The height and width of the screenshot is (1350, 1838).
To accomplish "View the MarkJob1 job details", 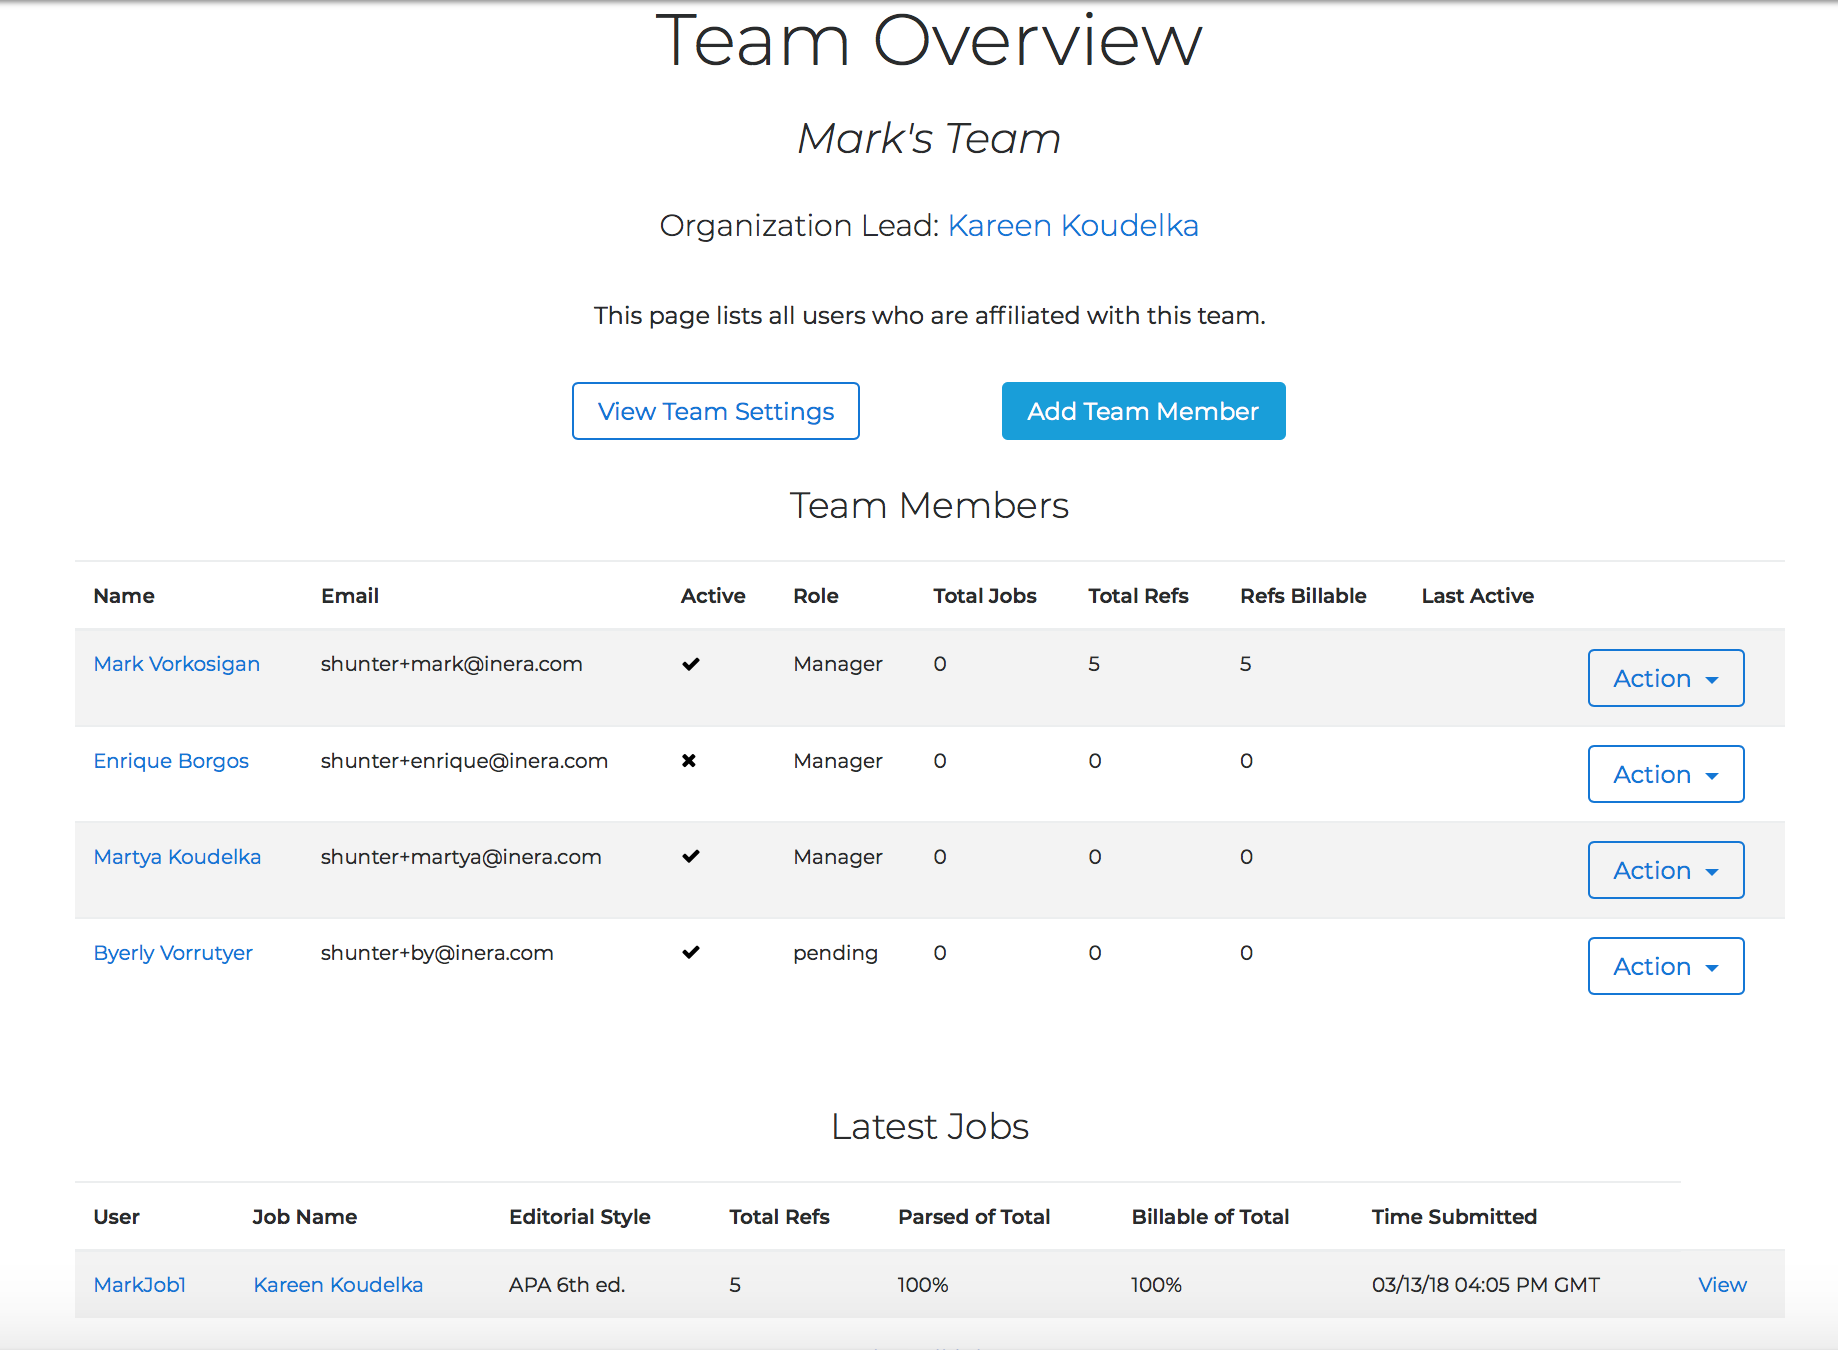I will coord(1722,1285).
